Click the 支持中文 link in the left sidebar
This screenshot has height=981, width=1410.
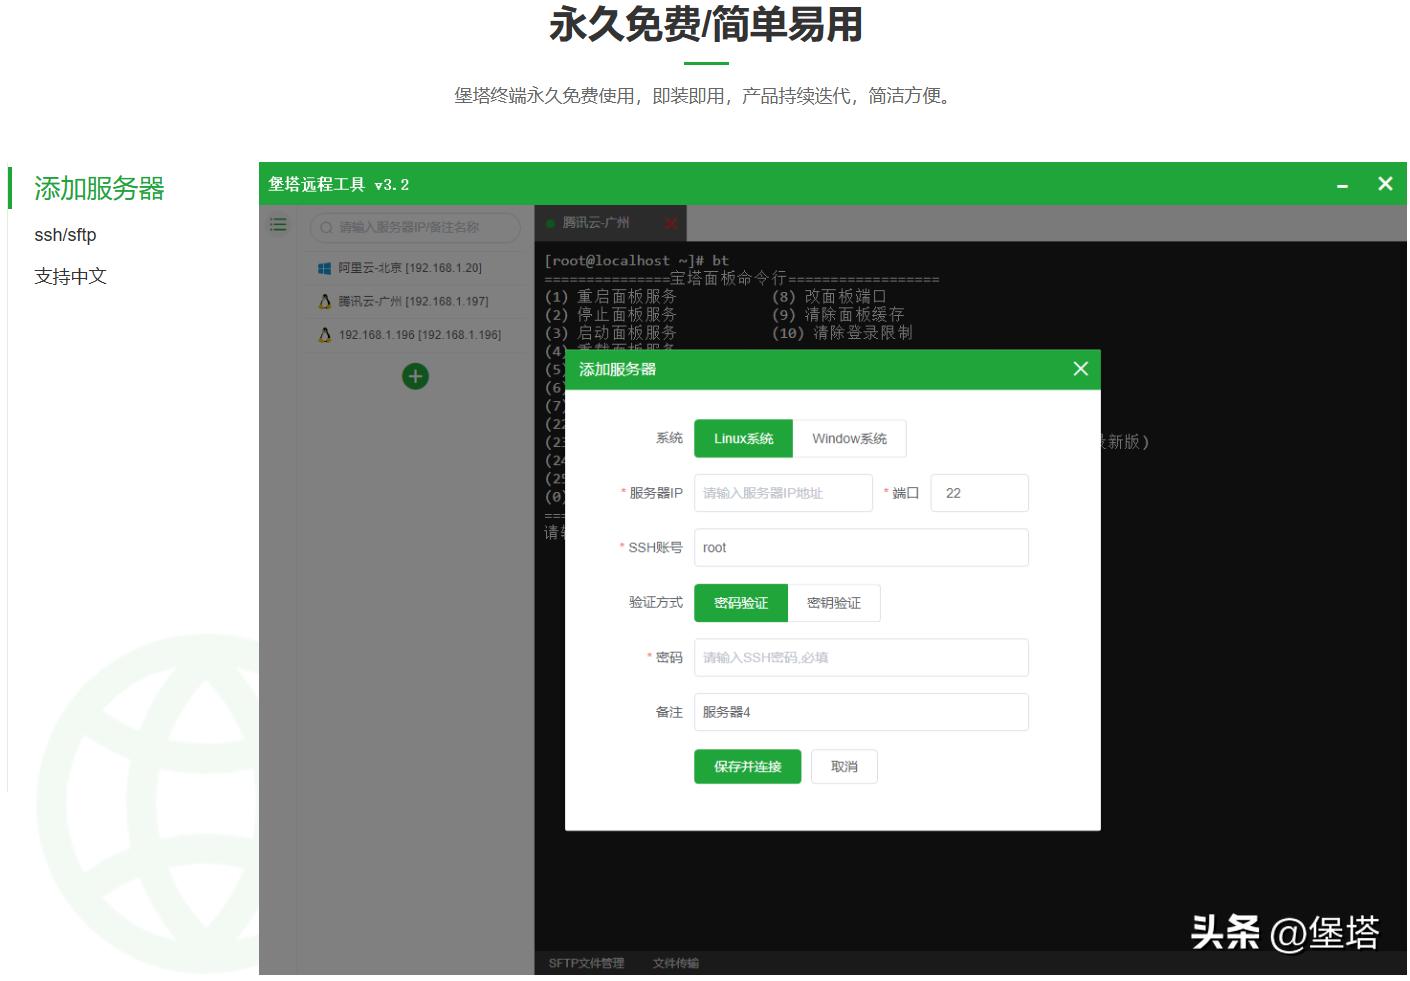click(69, 276)
